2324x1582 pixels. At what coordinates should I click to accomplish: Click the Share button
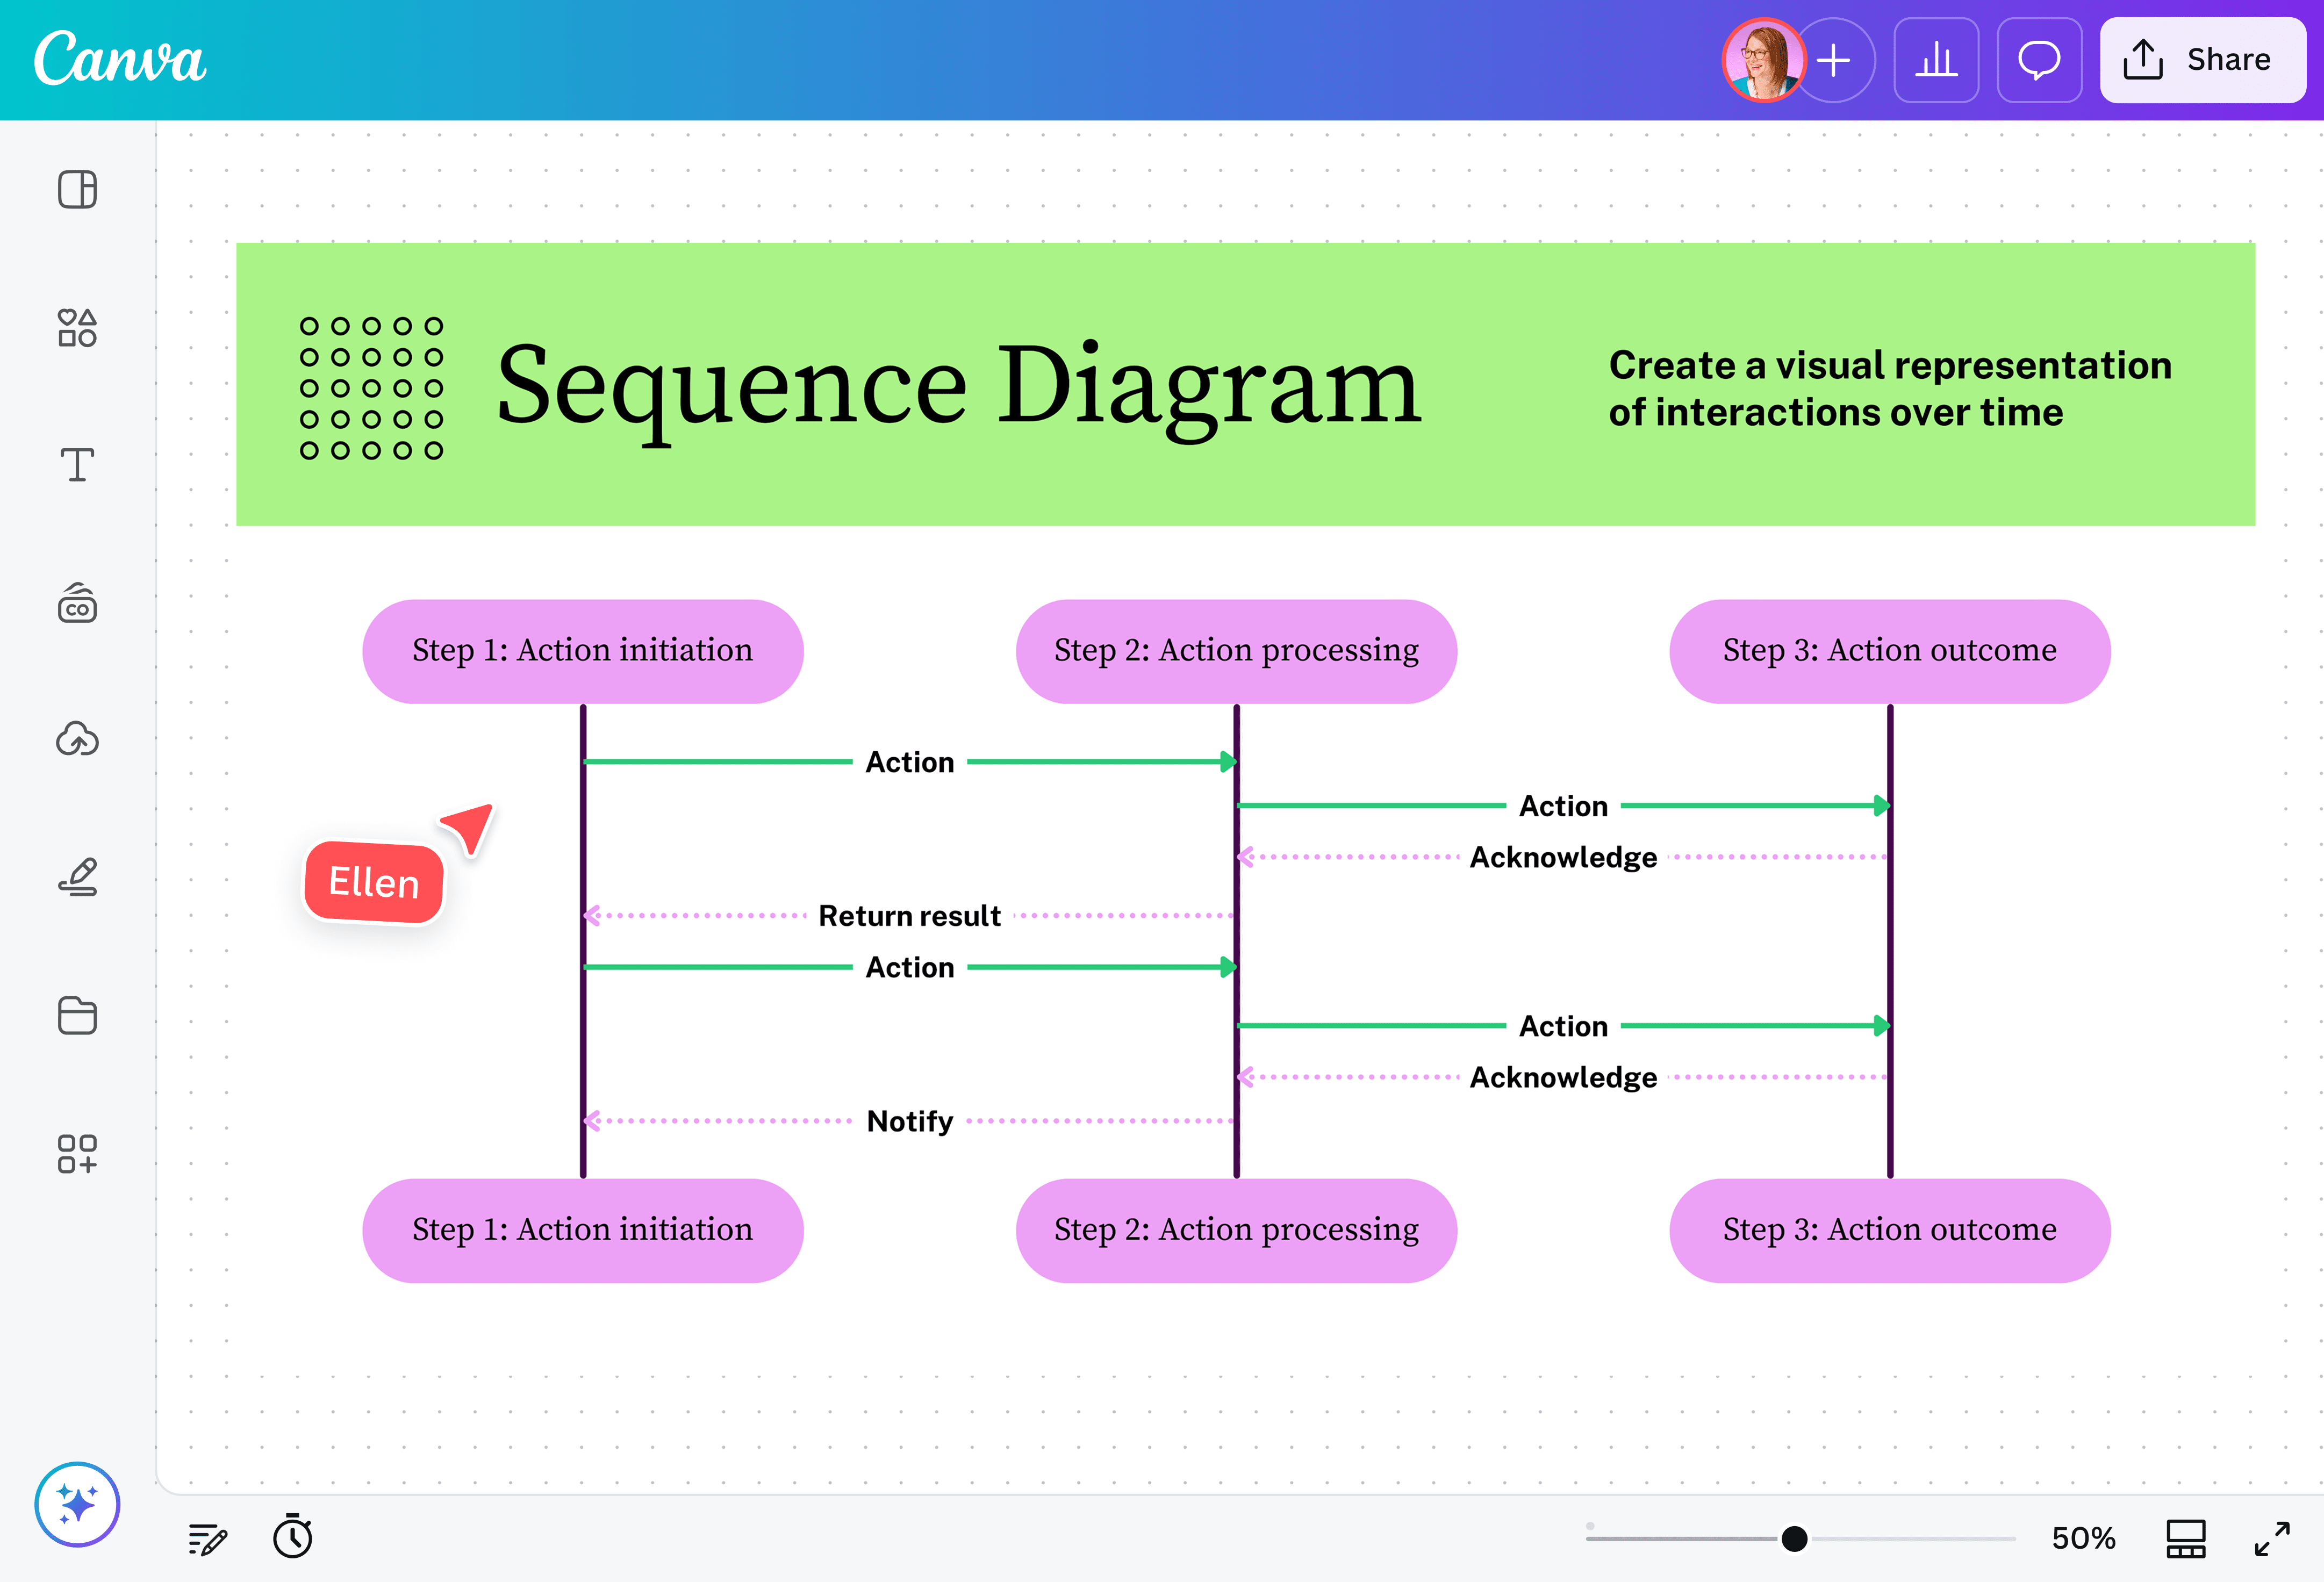2202,60
